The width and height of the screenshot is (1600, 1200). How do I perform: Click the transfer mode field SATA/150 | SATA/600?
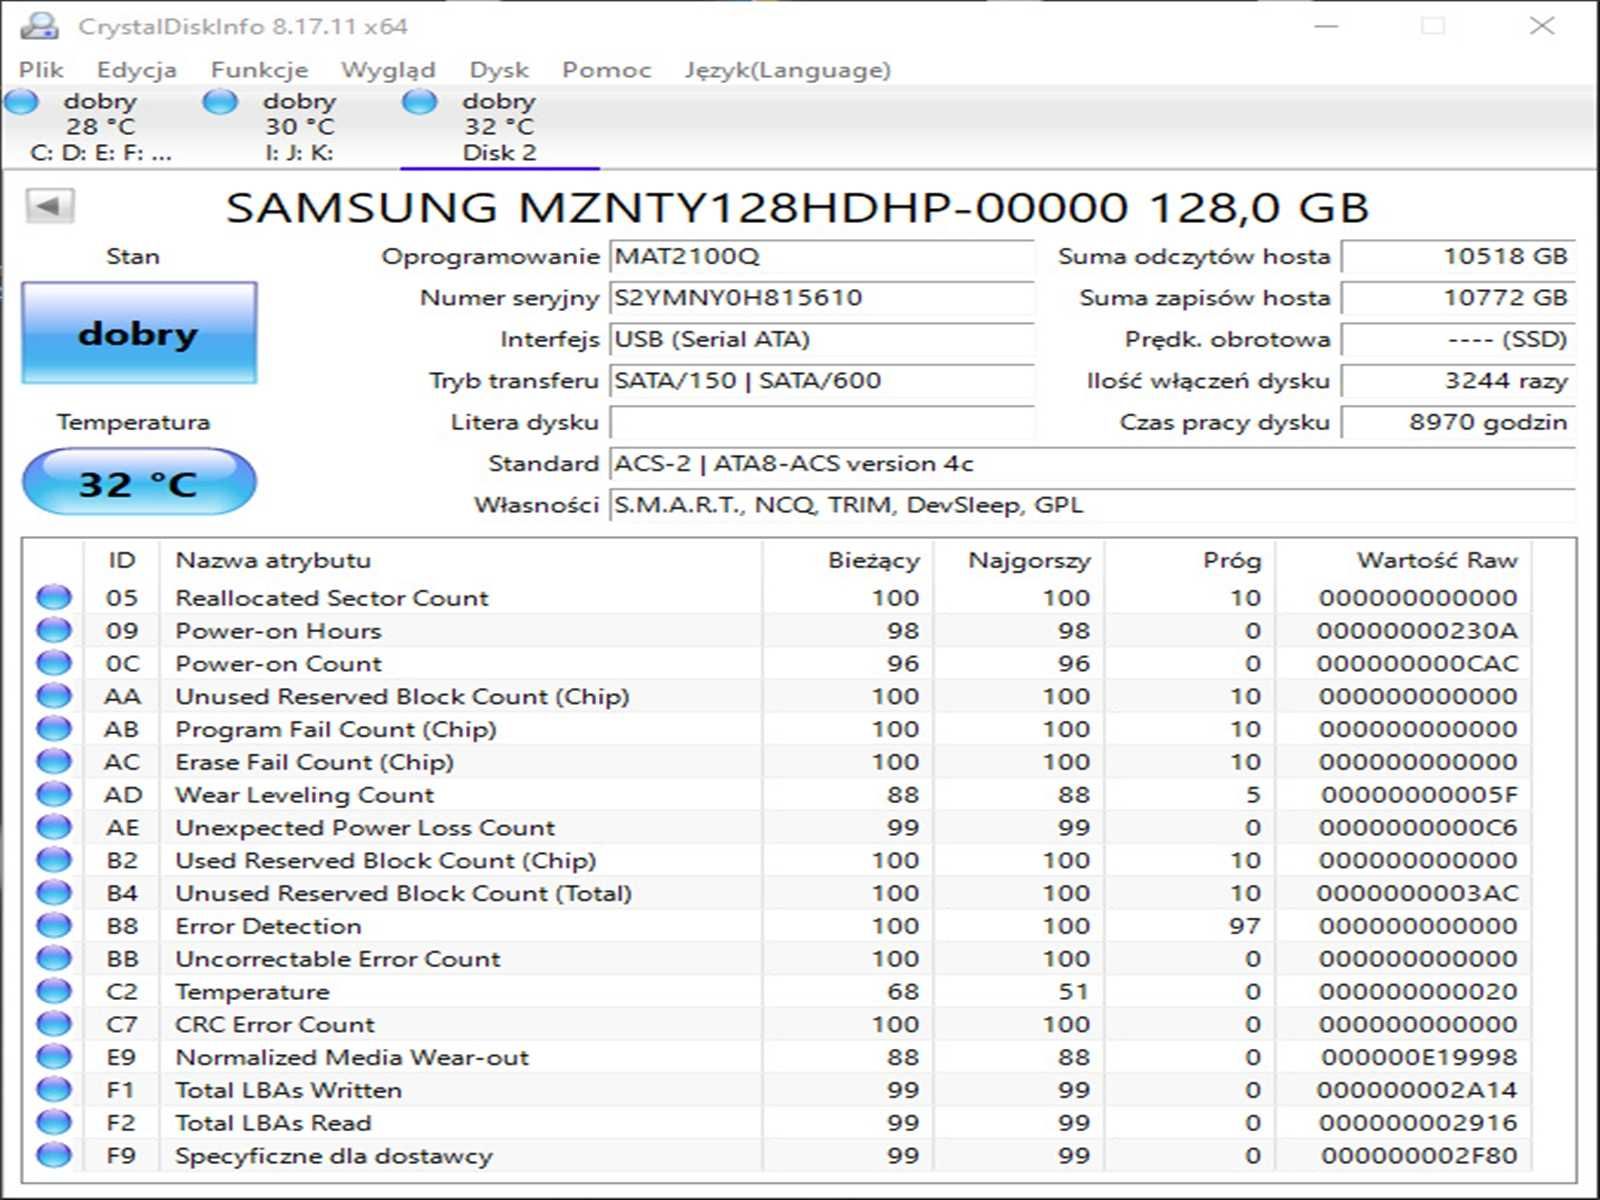(x=822, y=381)
